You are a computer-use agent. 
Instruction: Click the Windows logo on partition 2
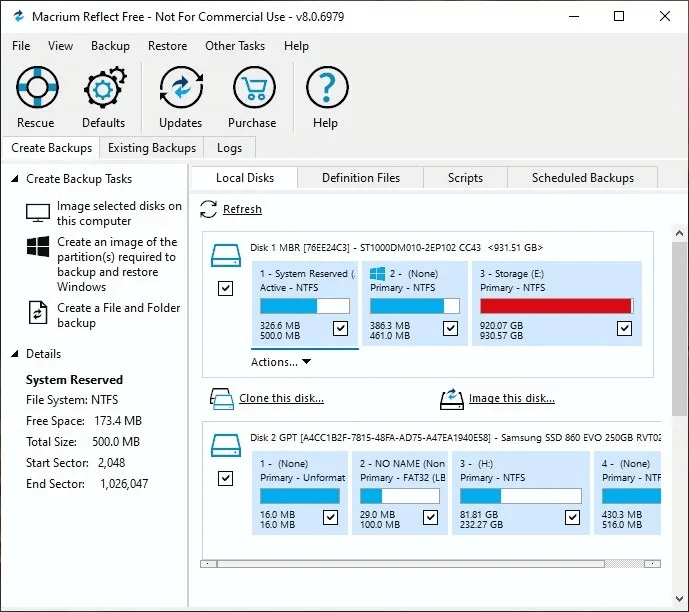[377, 274]
